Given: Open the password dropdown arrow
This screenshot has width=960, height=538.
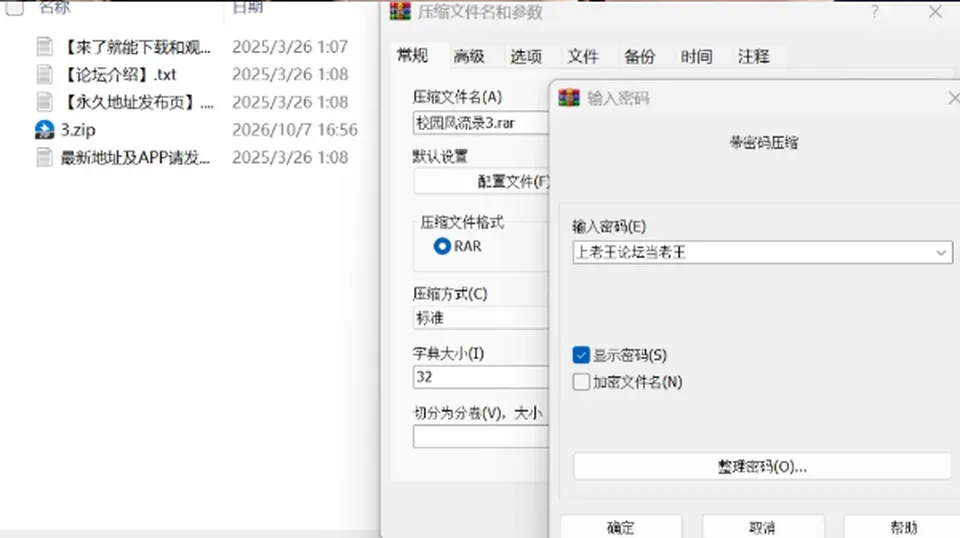Looking at the screenshot, I should tap(941, 252).
